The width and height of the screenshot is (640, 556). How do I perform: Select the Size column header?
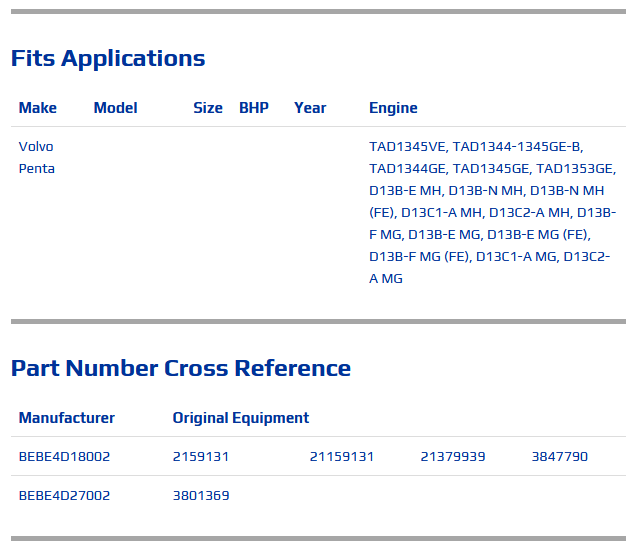[208, 108]
